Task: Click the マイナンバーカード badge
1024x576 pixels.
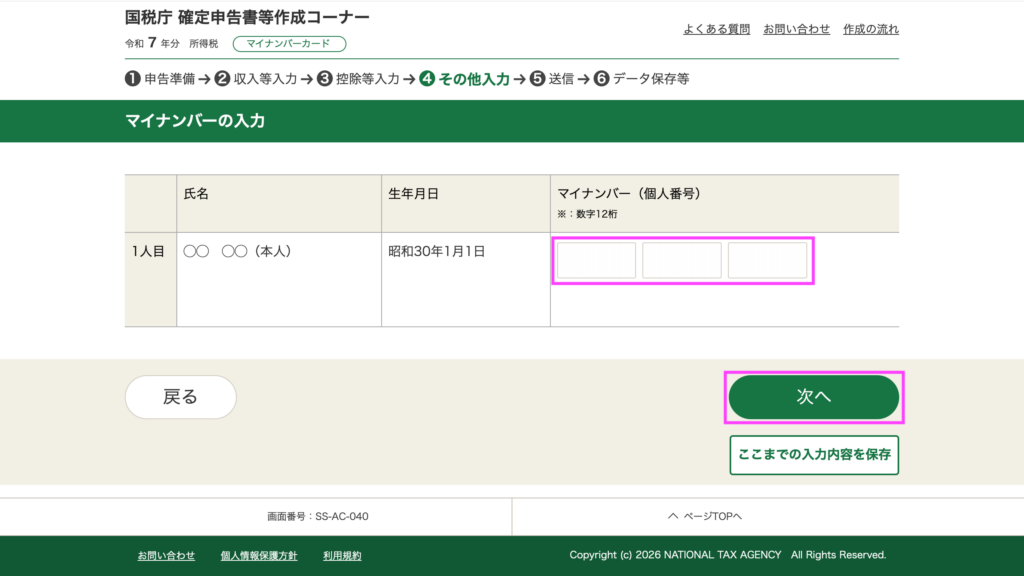Action: pyautogui.click(x=288, y=44)
